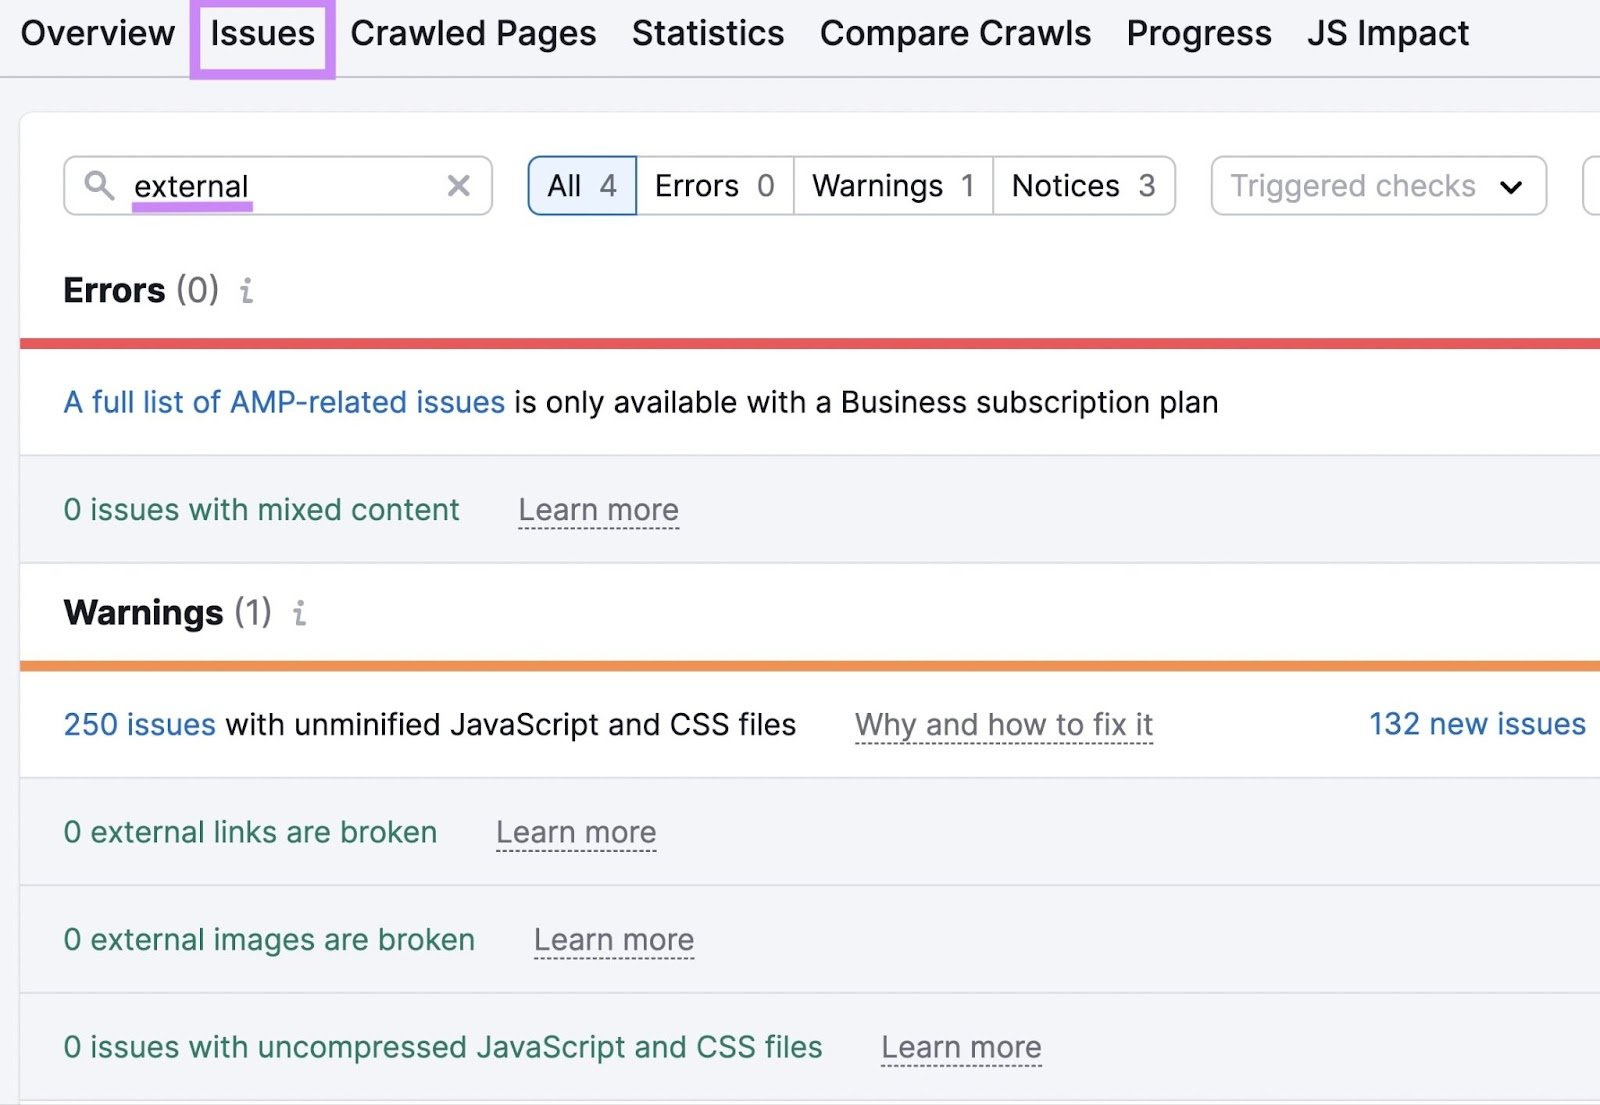
Task: Clear the search field with the X icon
Action: coord(458,185)
